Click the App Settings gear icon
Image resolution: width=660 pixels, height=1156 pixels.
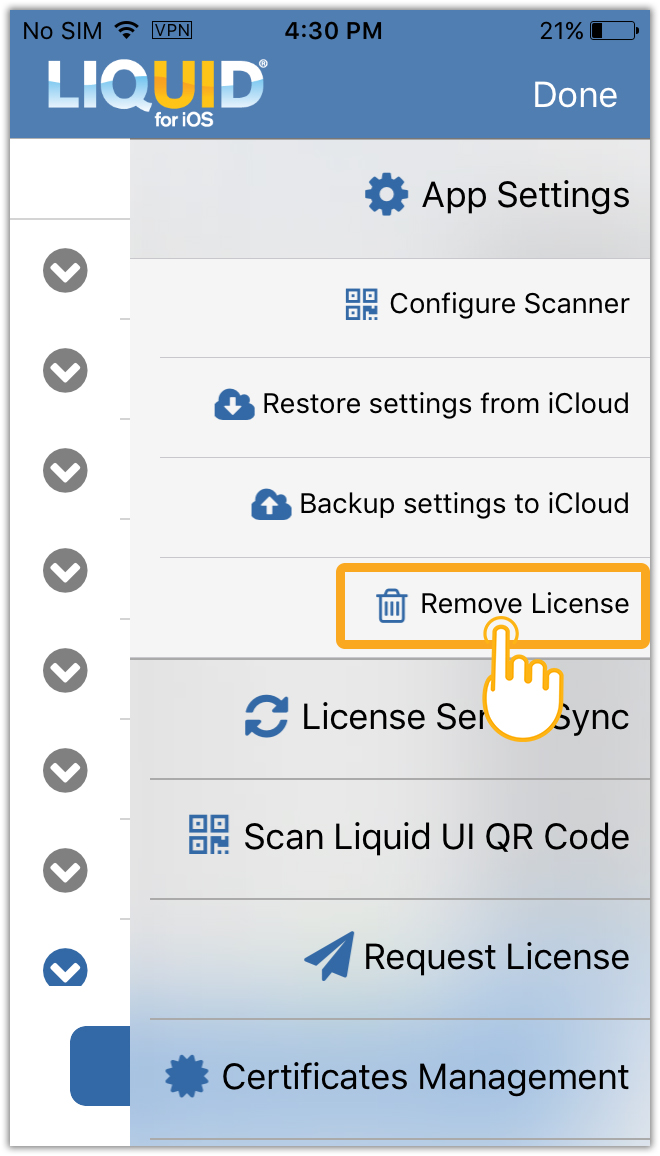(386, 195)
